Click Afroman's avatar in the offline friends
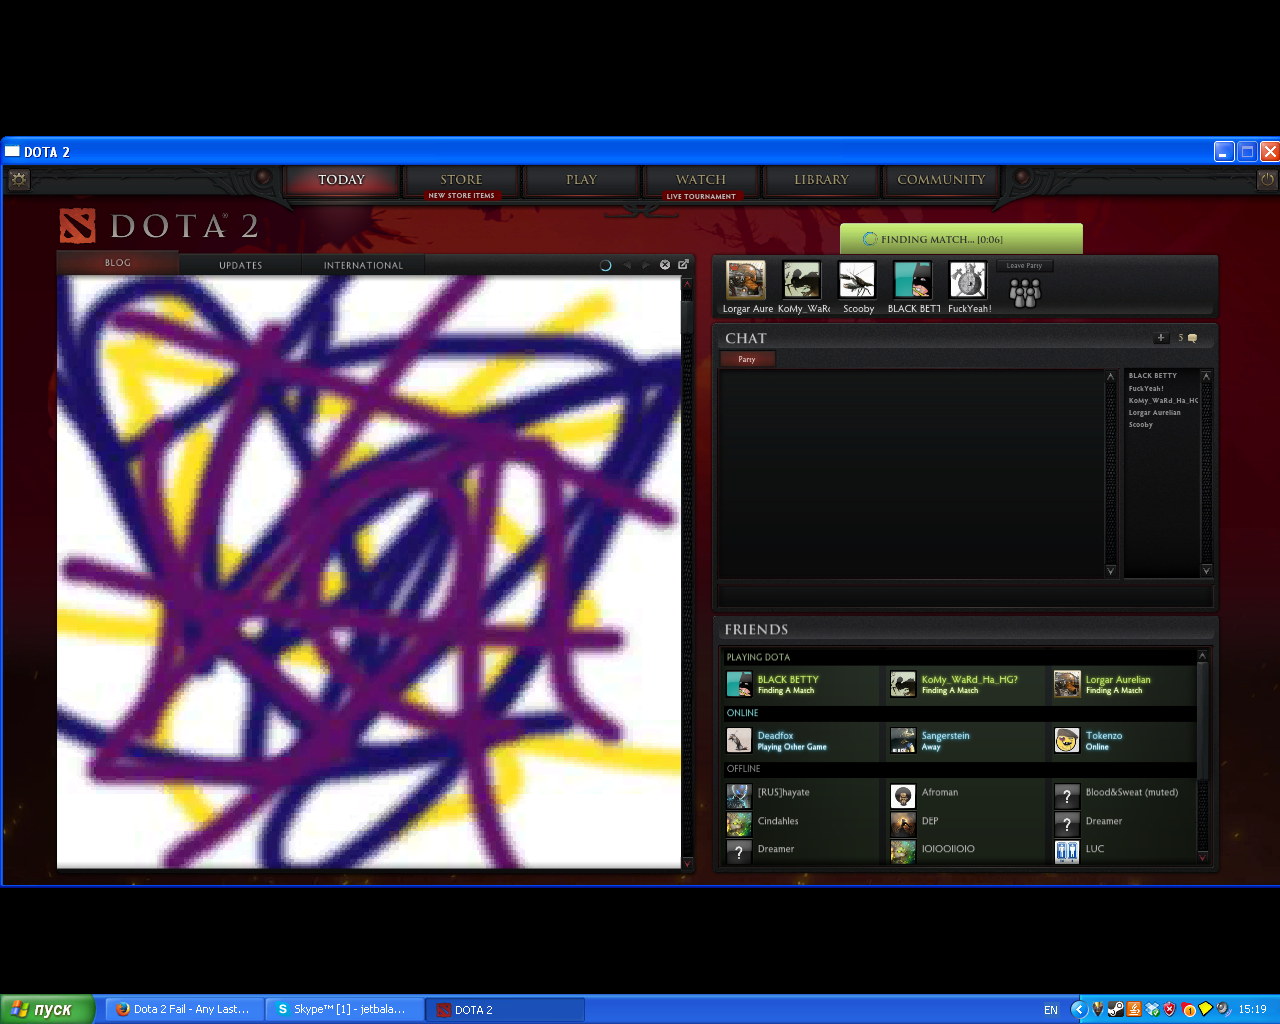The width and height of the screenshot is (1280, 1024). 903,796
